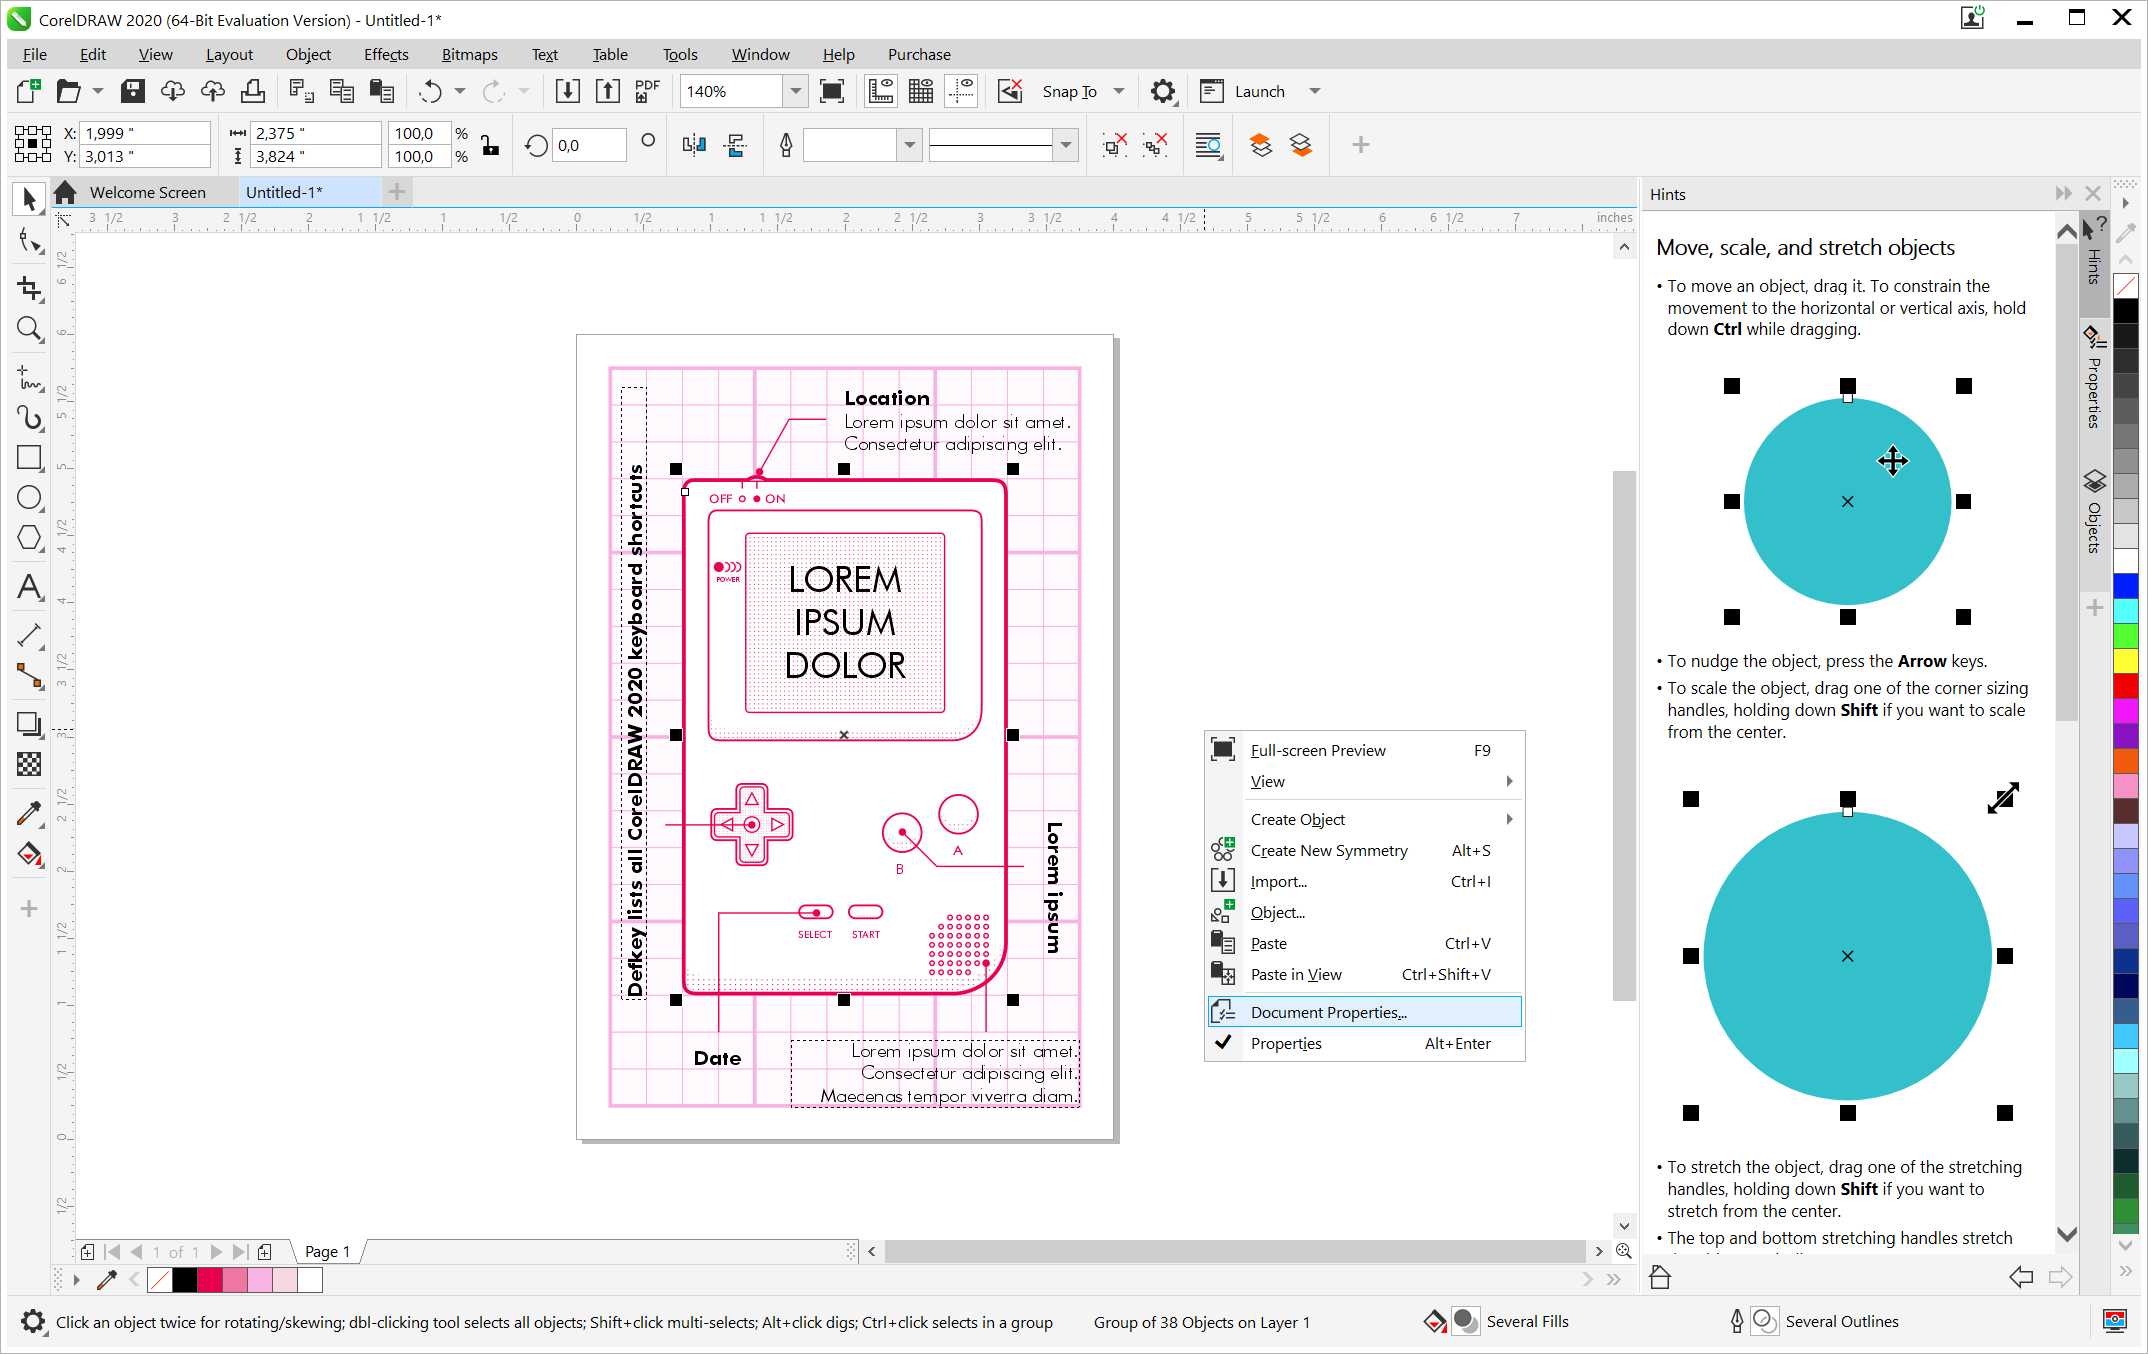
Task: Click the Launch menu button
Action: [x=1264, y=90]
